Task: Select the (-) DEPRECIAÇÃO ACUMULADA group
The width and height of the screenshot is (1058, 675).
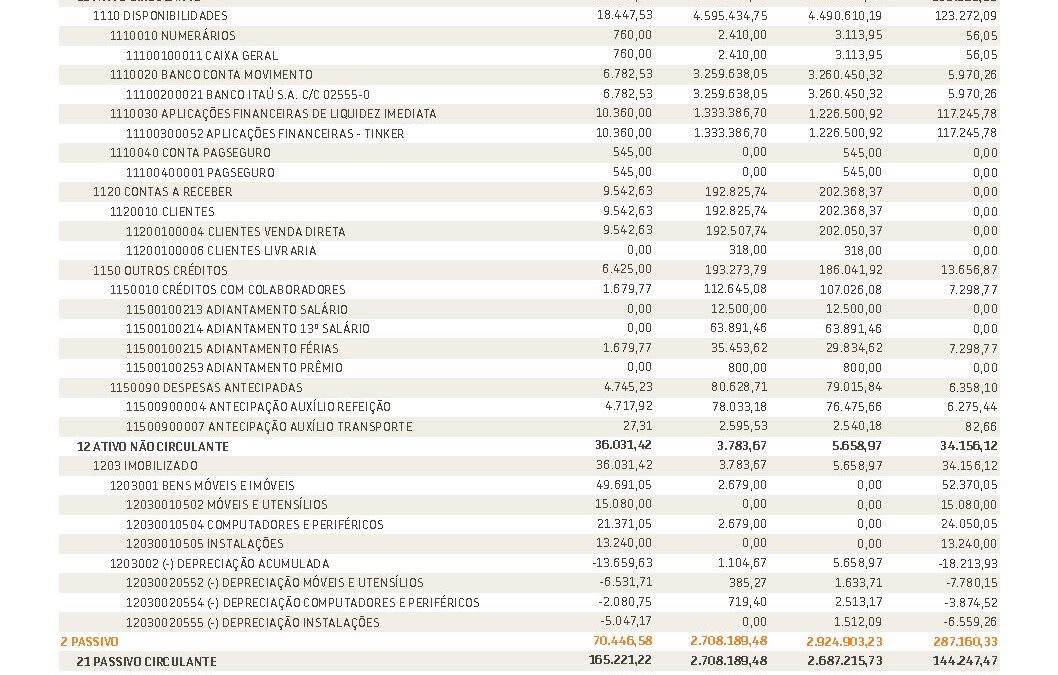Action: click(x=219, y=564)
